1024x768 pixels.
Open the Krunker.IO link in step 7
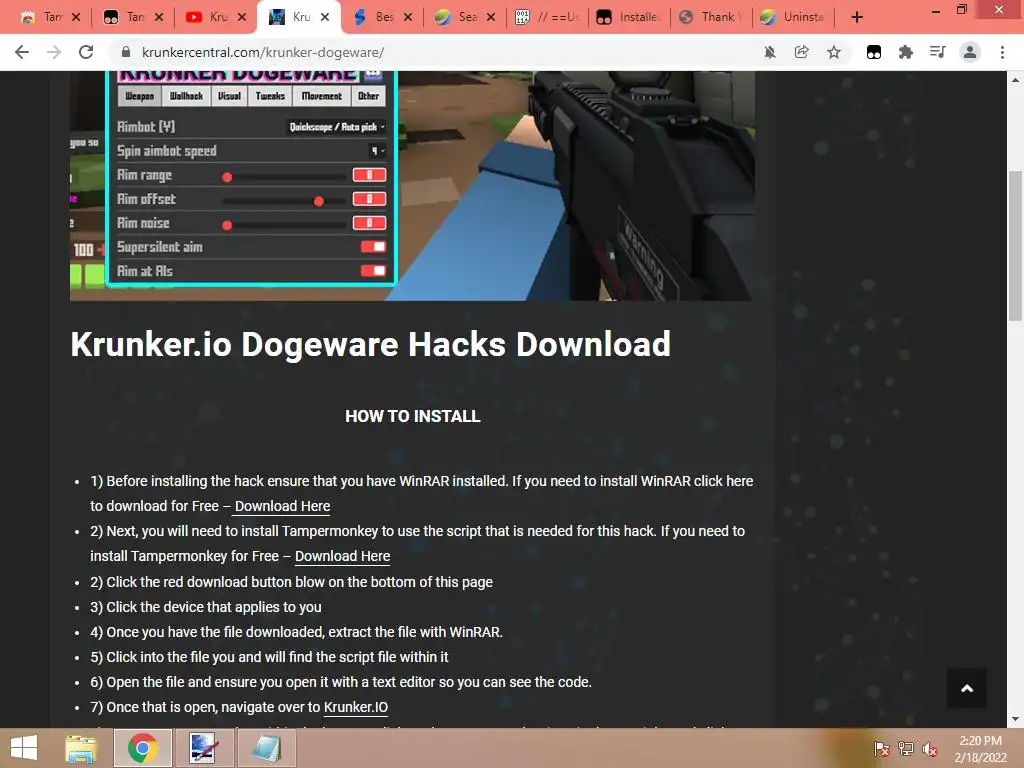coord(356,707)
